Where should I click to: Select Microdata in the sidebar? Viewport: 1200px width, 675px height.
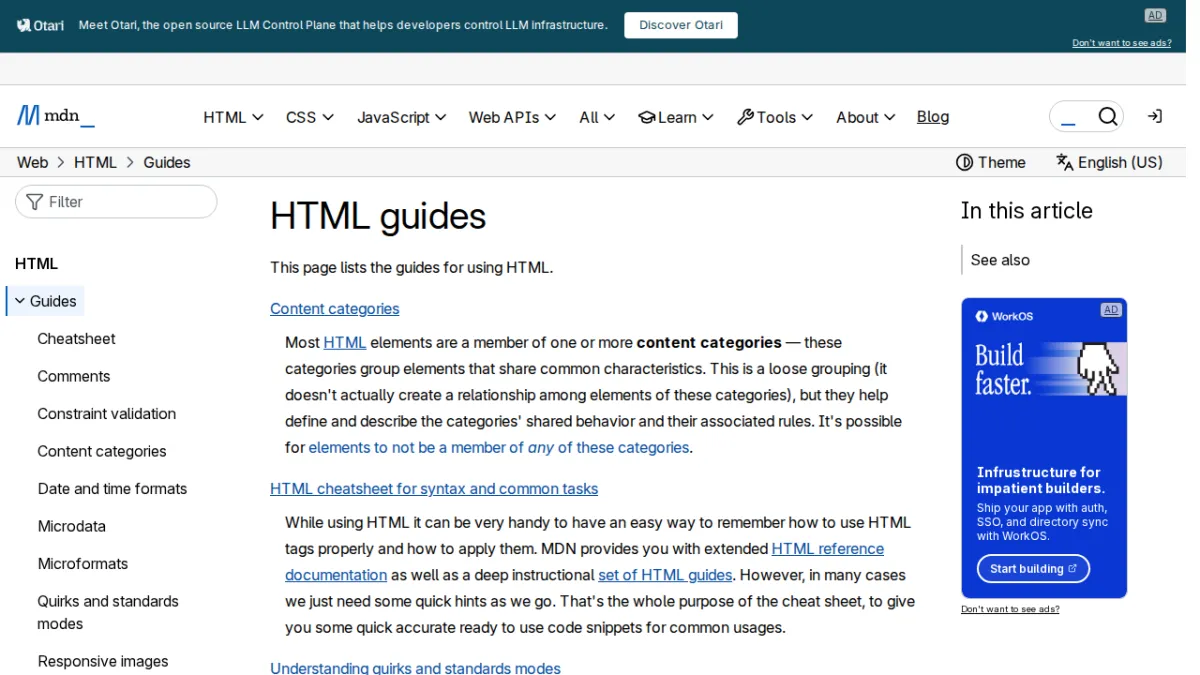click(72, 526)
